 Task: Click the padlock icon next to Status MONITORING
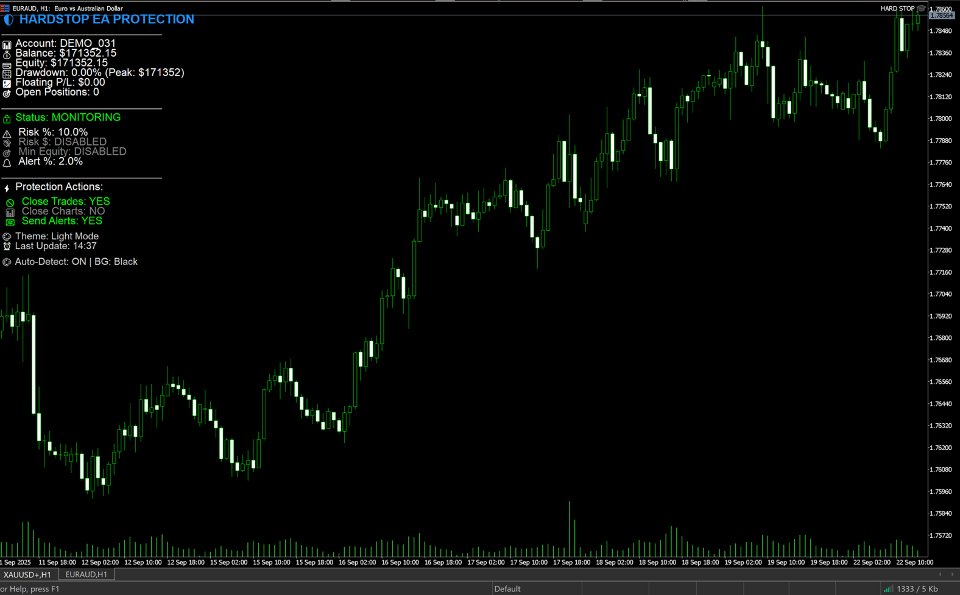tap(8, 117)
